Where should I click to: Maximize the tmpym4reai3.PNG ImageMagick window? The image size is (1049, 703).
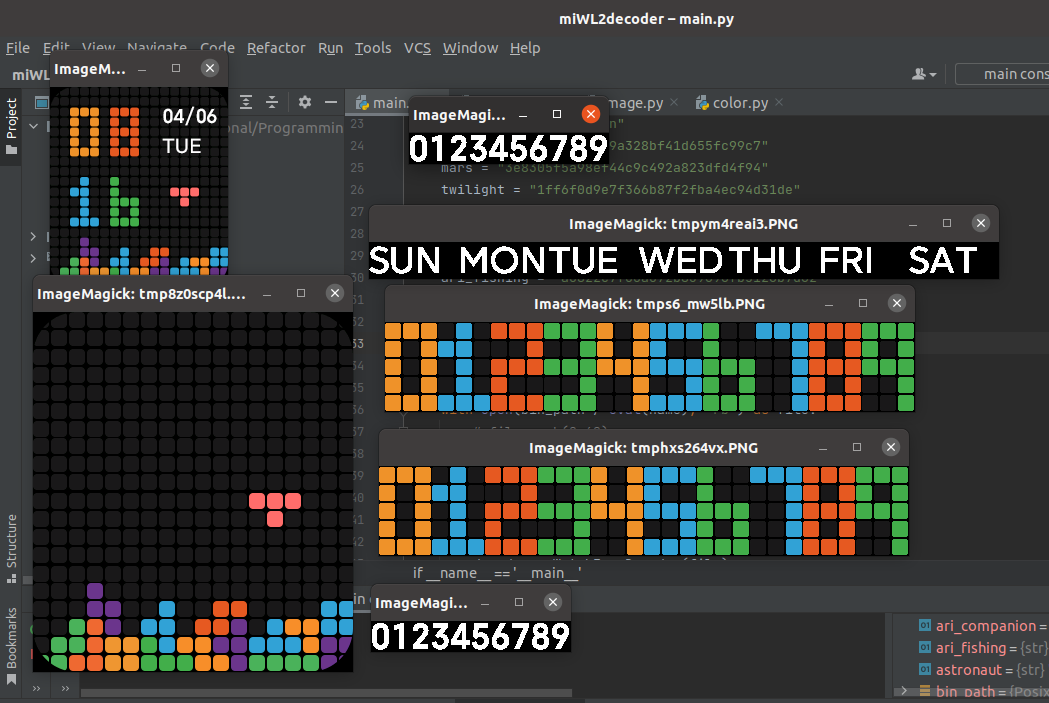tap(947, 223)
